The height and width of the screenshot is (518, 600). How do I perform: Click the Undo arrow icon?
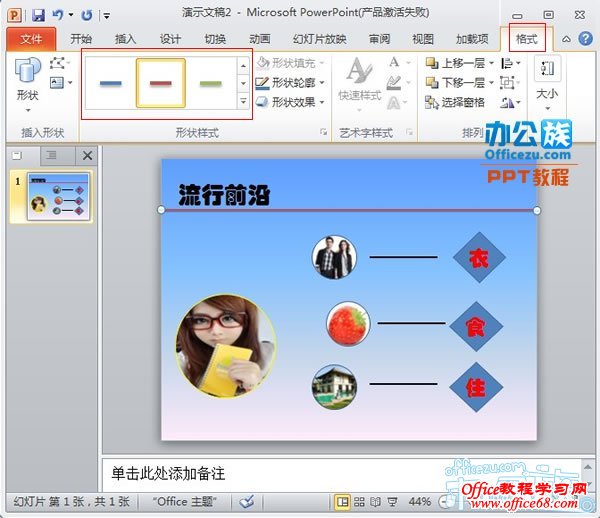pyautogui.click(x=58, y=15)
